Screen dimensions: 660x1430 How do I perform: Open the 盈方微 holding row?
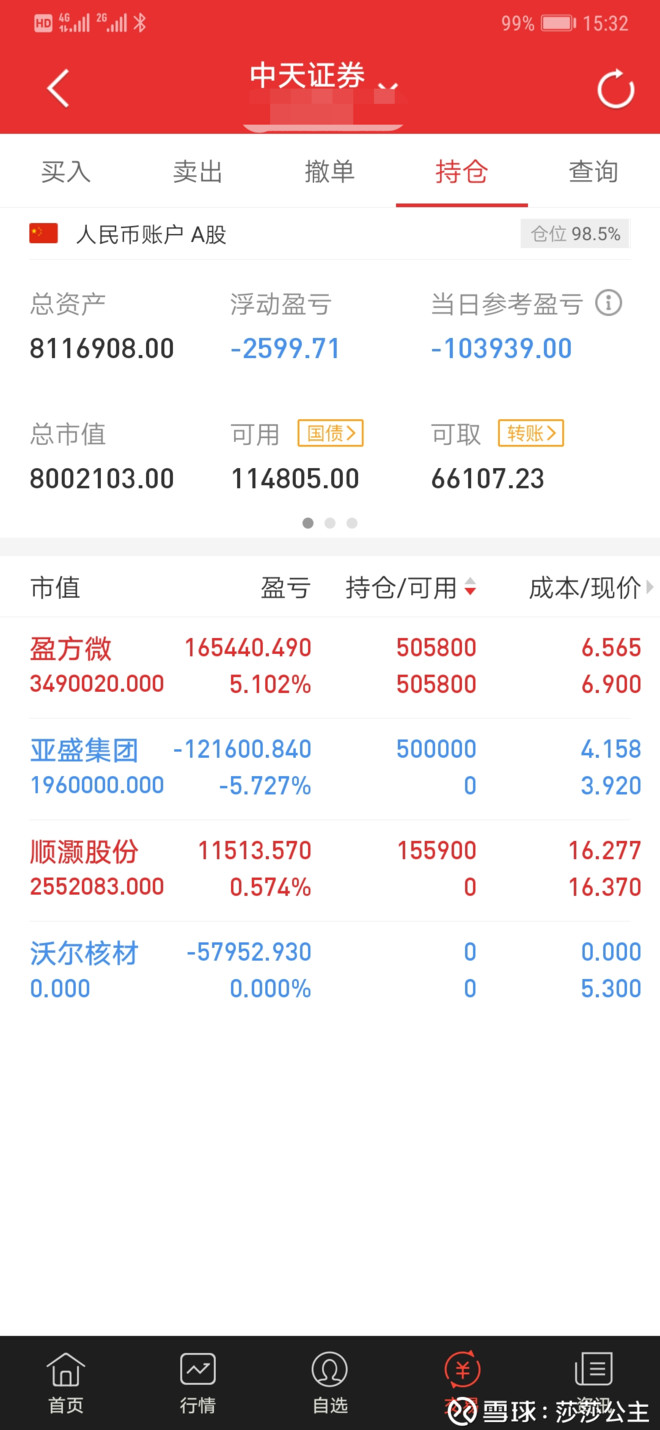pyautogui.click(x=330, y=667)
